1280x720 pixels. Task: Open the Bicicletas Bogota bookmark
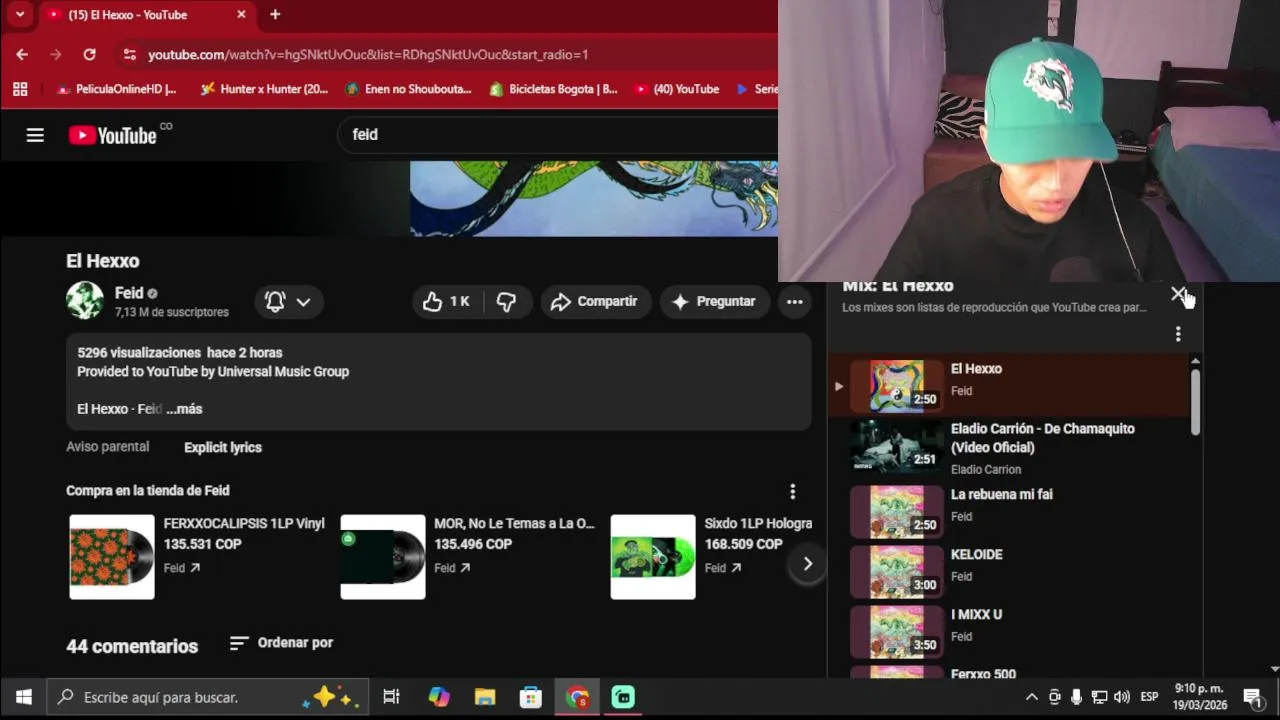553,89
